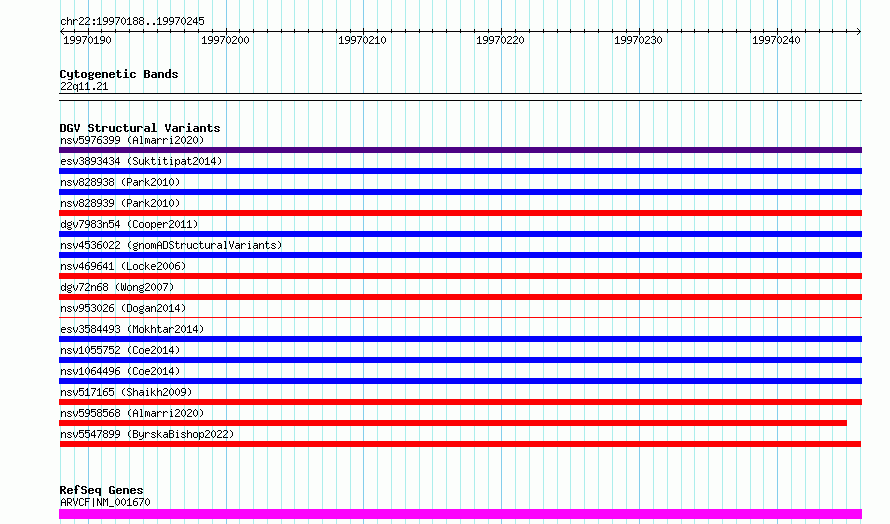This screenshot has width=890, height=524.
Task: Click the red dgv72n68 variant bar
Action: (460, 297)
